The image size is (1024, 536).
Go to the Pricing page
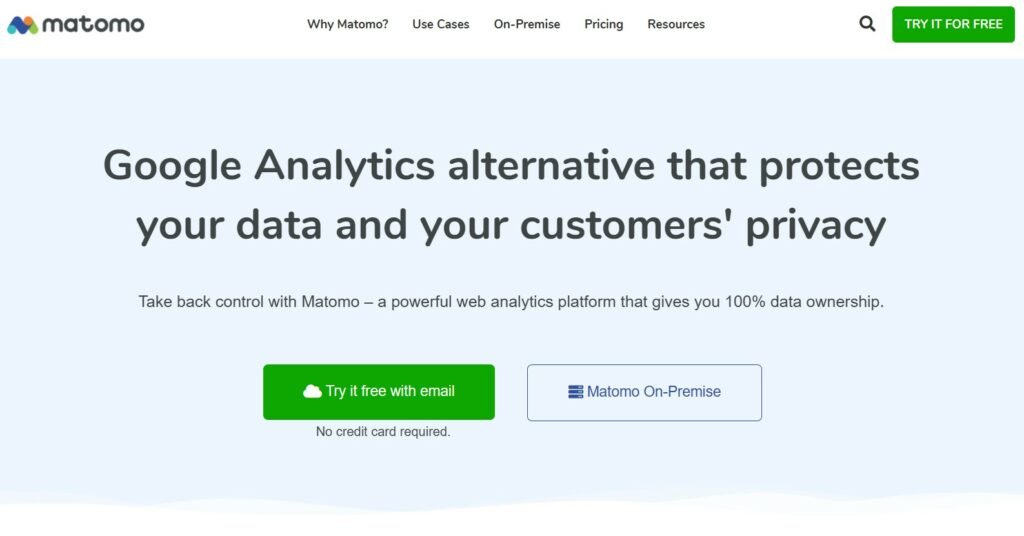[603, 24]
